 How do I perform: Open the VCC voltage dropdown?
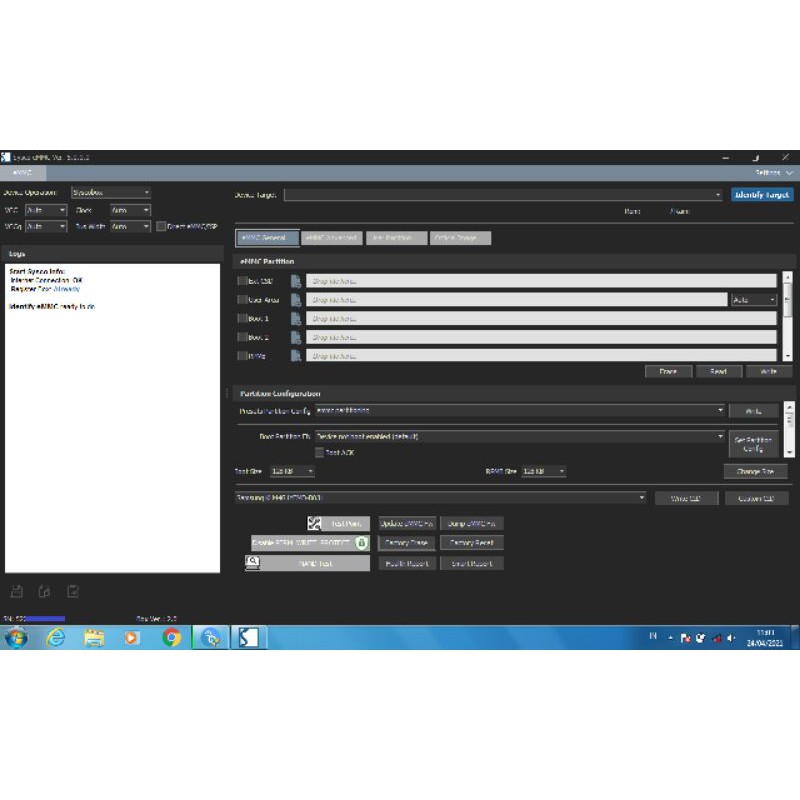coord(46,210)
